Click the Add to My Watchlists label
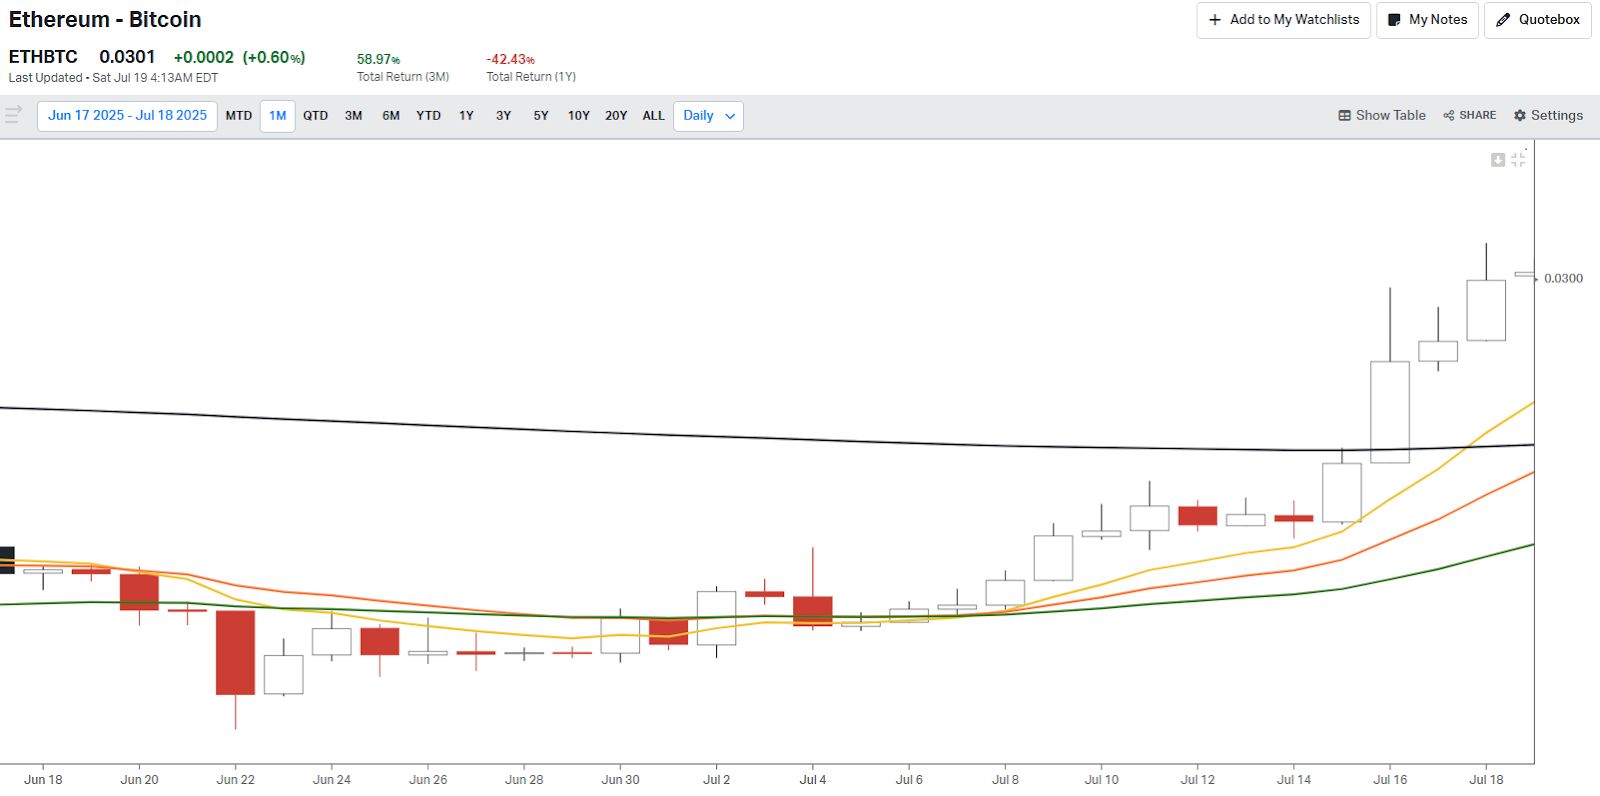This screenshot has height=796, width=1600. (x=1295, y=20)
